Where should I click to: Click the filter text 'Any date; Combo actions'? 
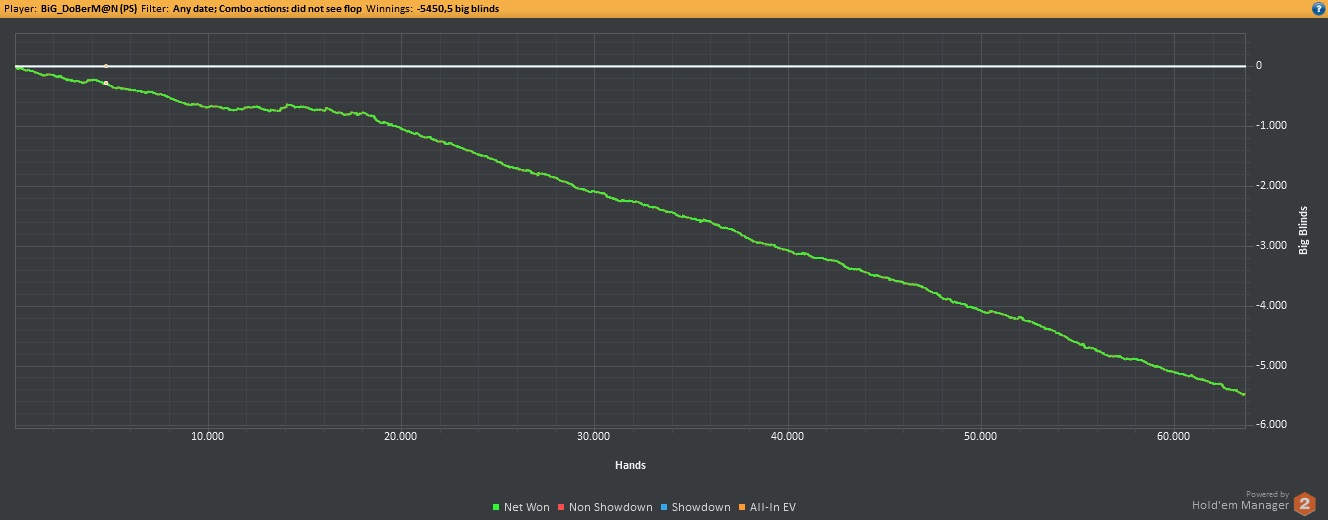pos(267,8)
